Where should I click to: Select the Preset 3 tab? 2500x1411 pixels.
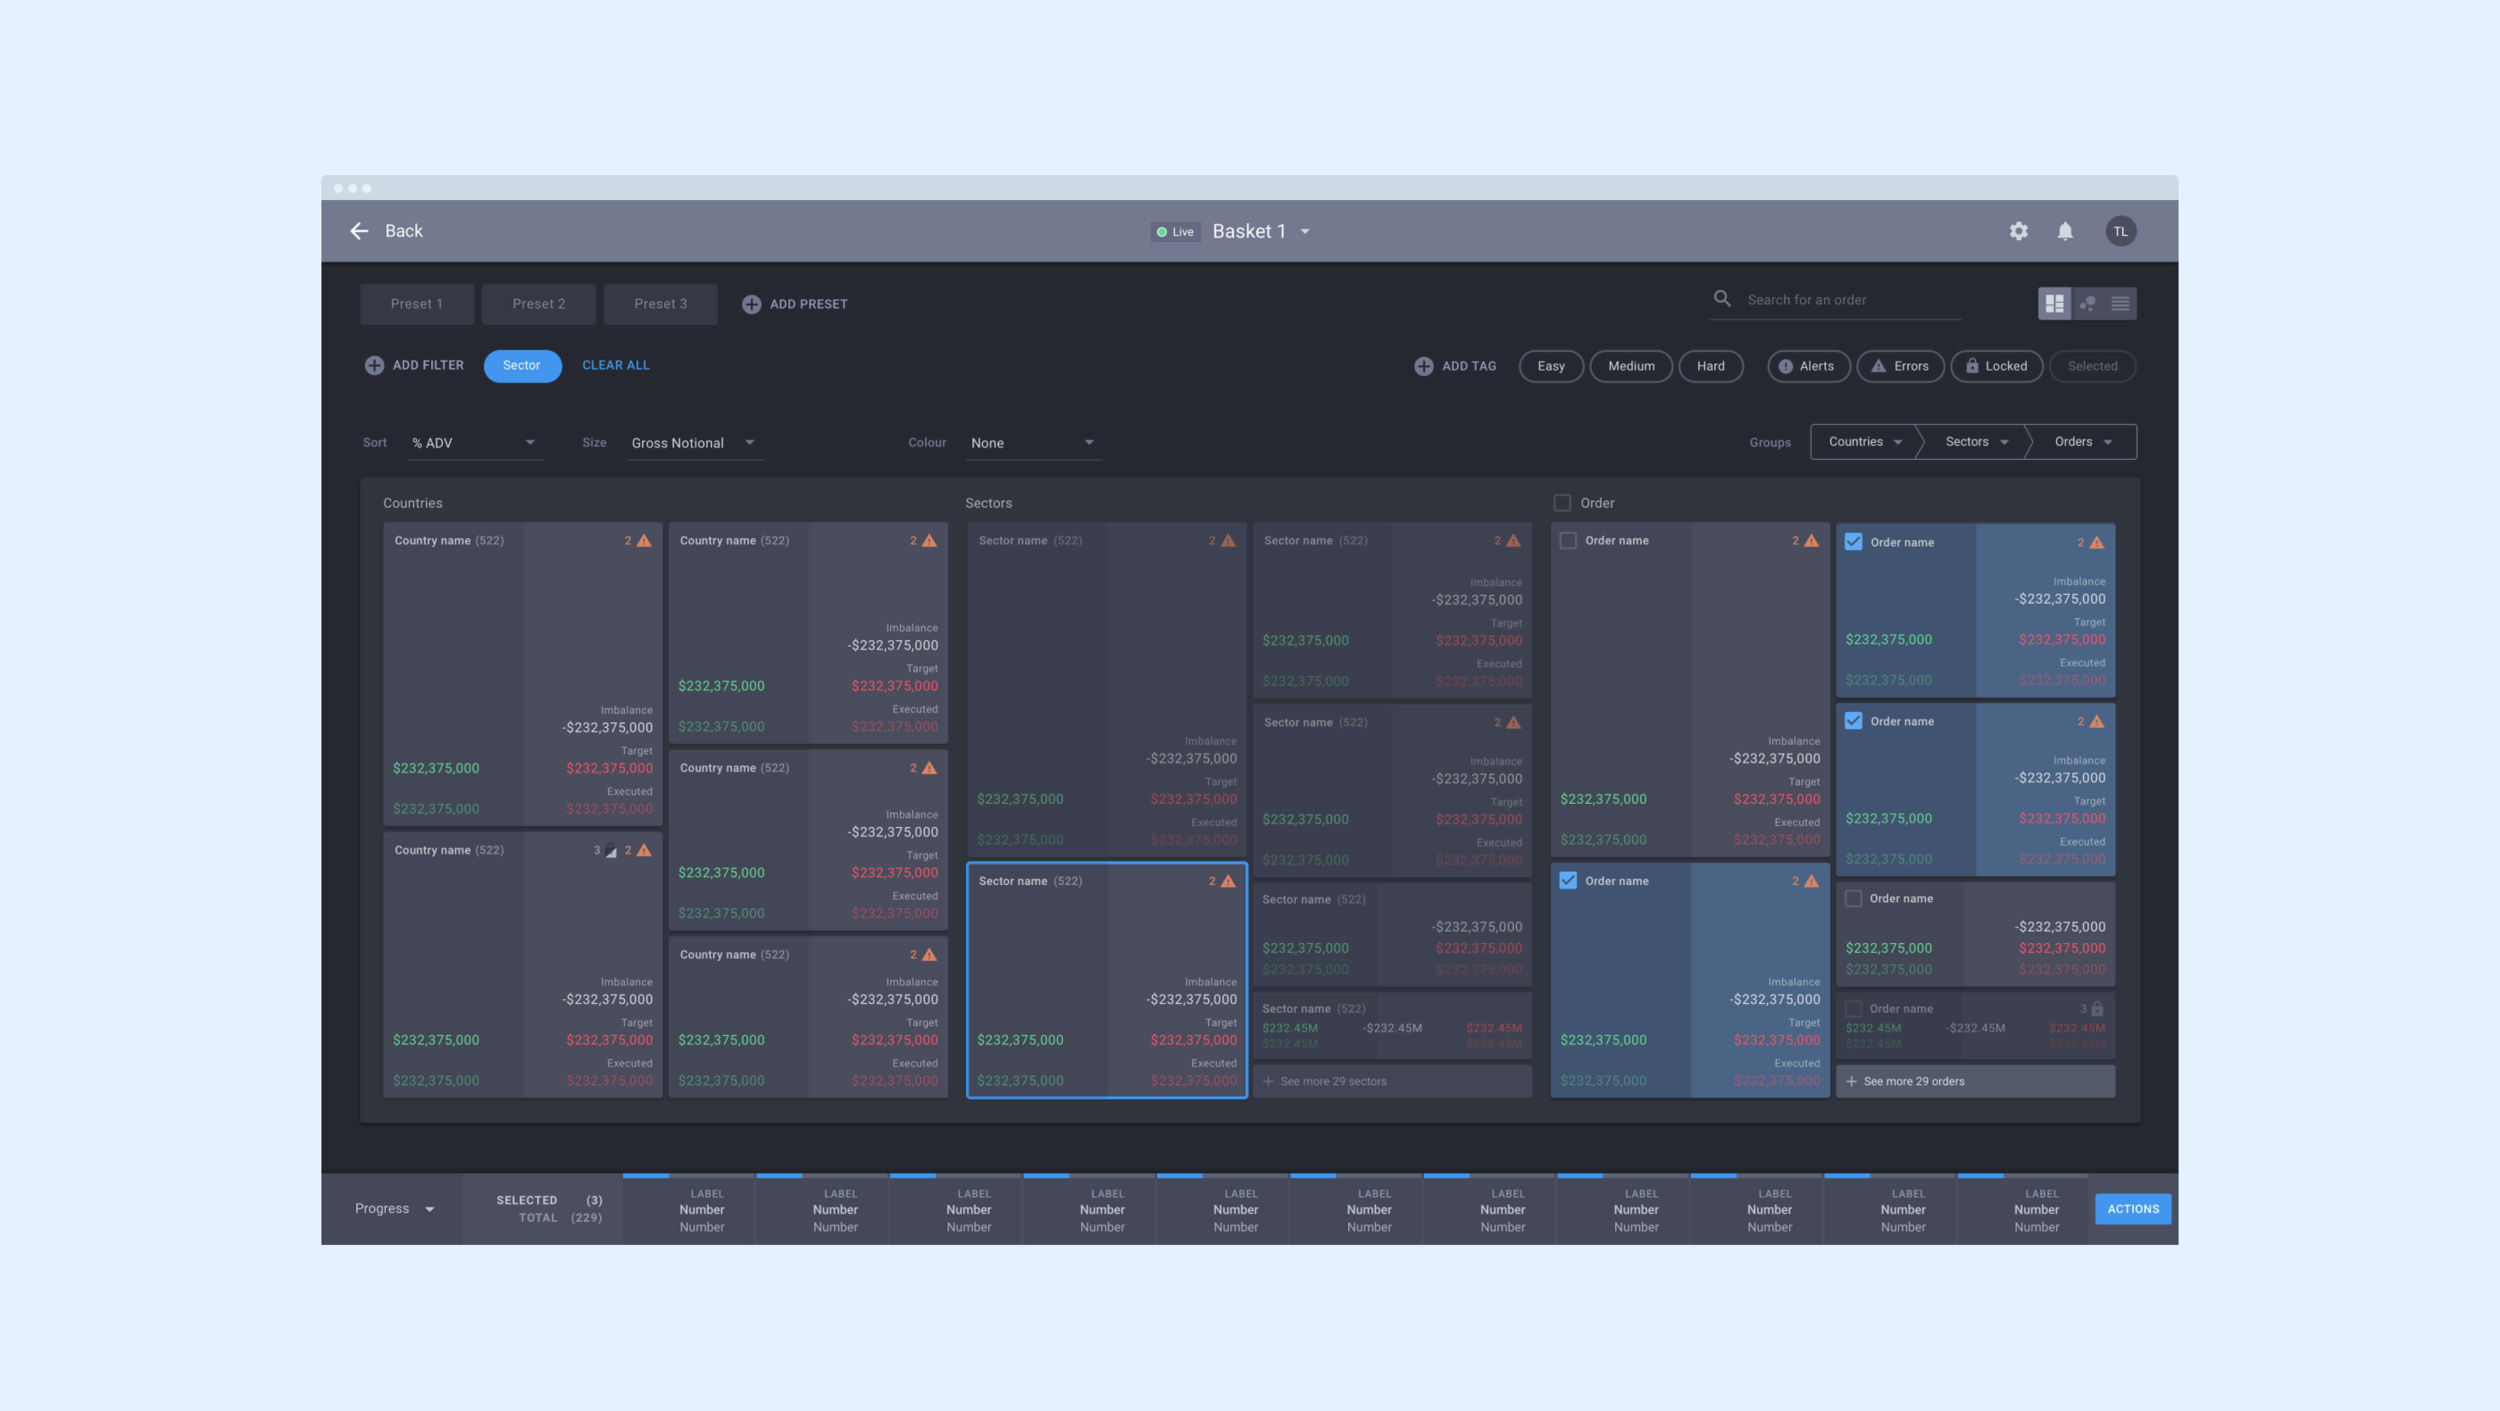660,304
